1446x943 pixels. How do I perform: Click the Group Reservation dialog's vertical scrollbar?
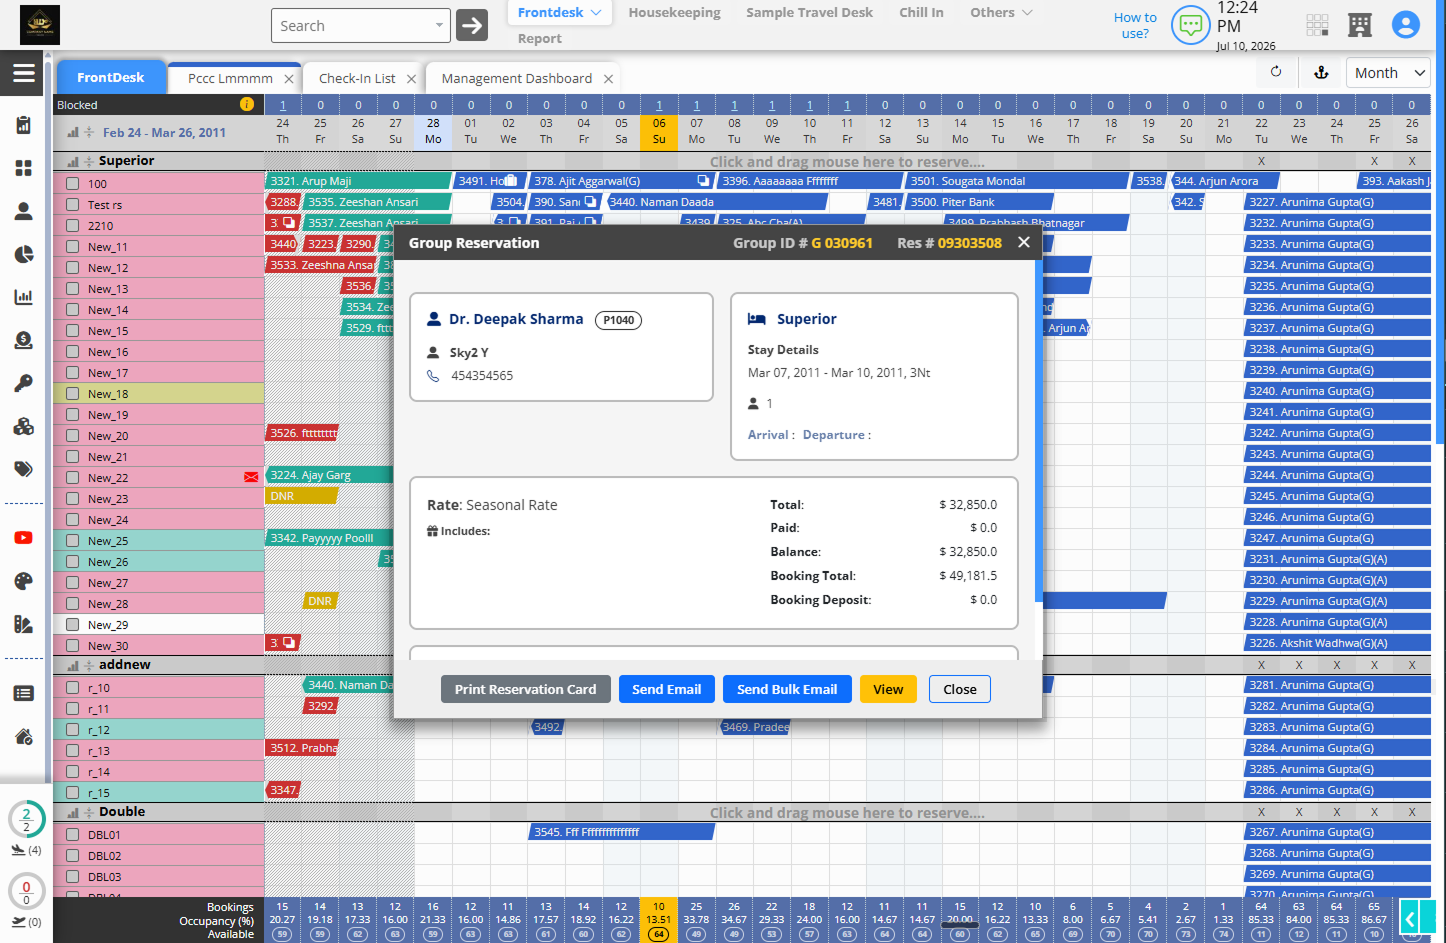[x=1038, y=430]
